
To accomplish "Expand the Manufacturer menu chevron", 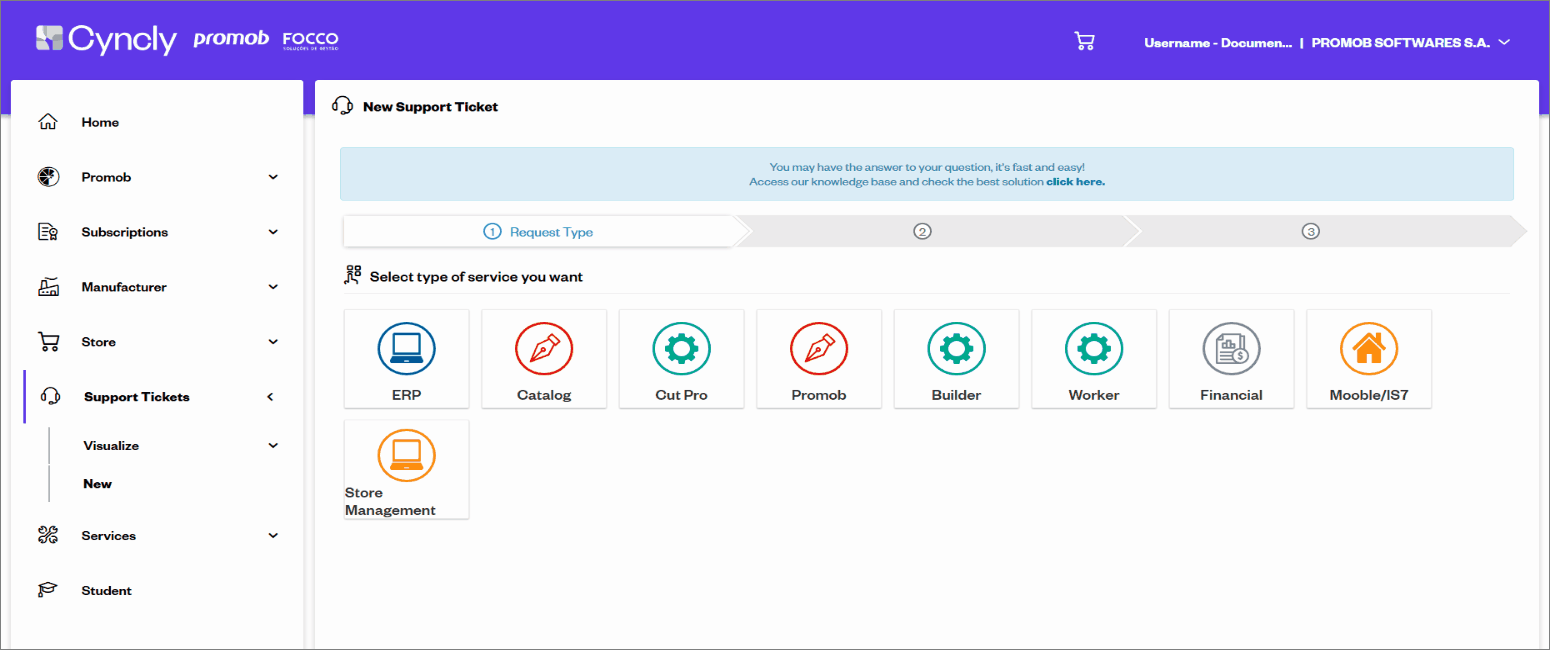I will click(x=273, y=287).
